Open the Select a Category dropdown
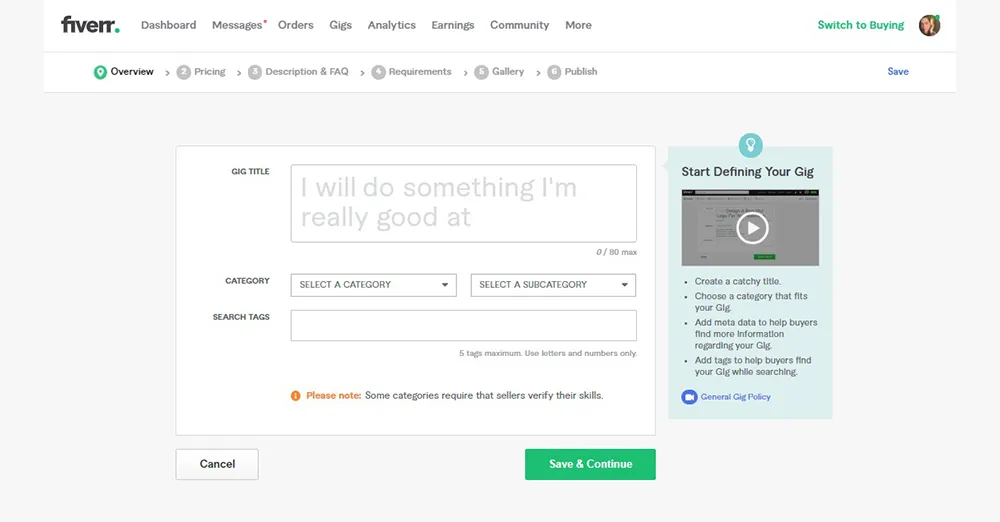Image resolution: width=1000 pixels, height=522 pixels. coord(374,285)
